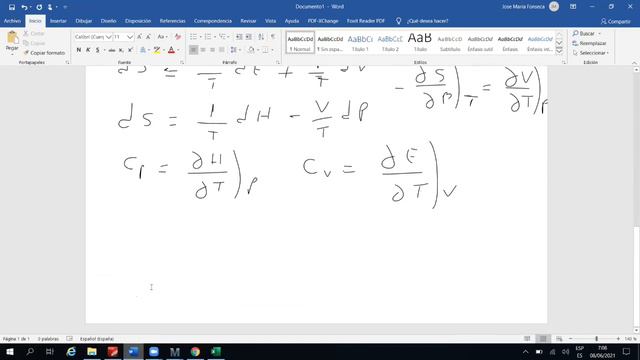640x360 pixels.
Task: Clear all formatting eraser icon
Action: tap(178, 37)
